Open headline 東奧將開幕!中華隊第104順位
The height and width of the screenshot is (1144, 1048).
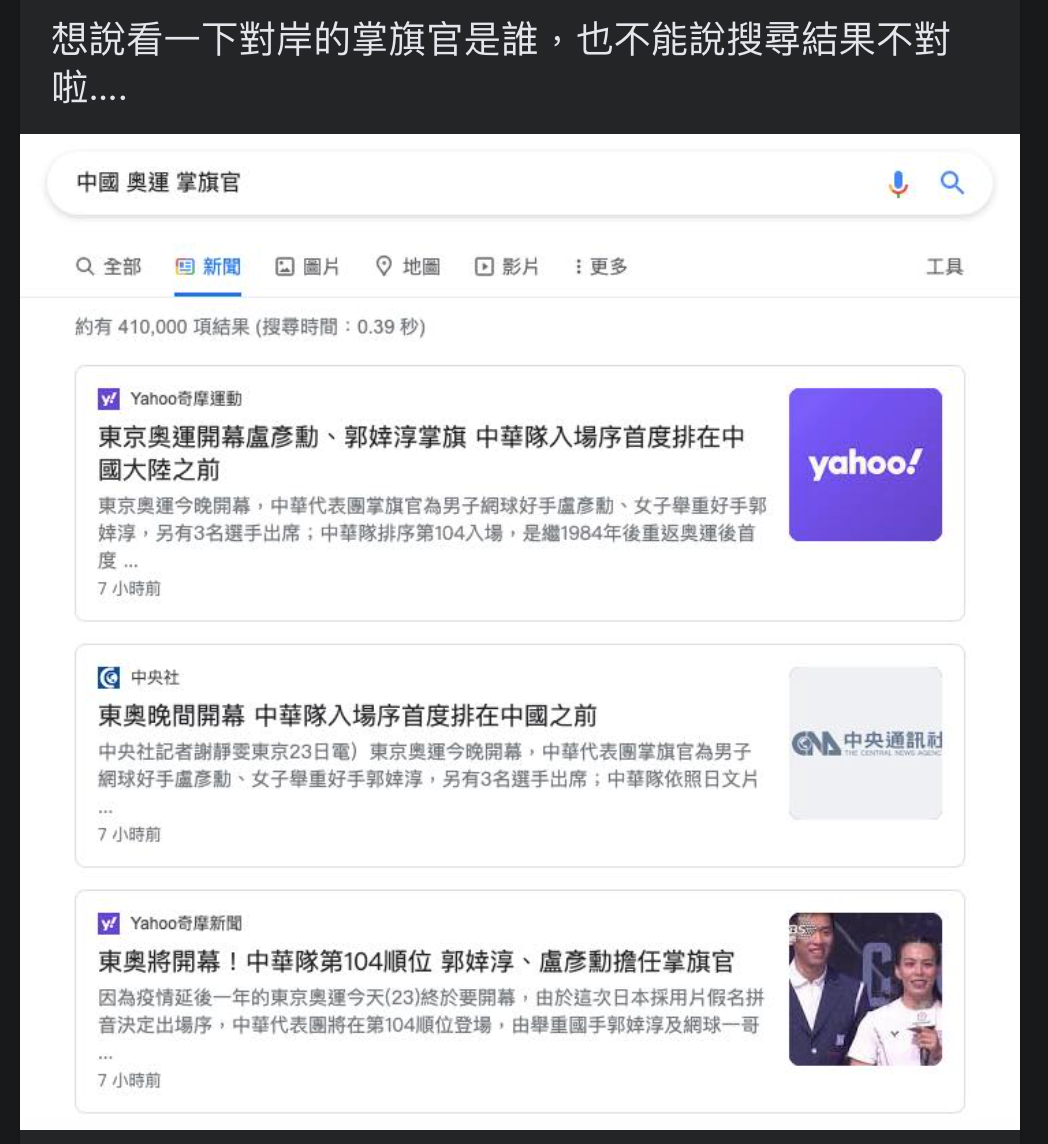416,962
